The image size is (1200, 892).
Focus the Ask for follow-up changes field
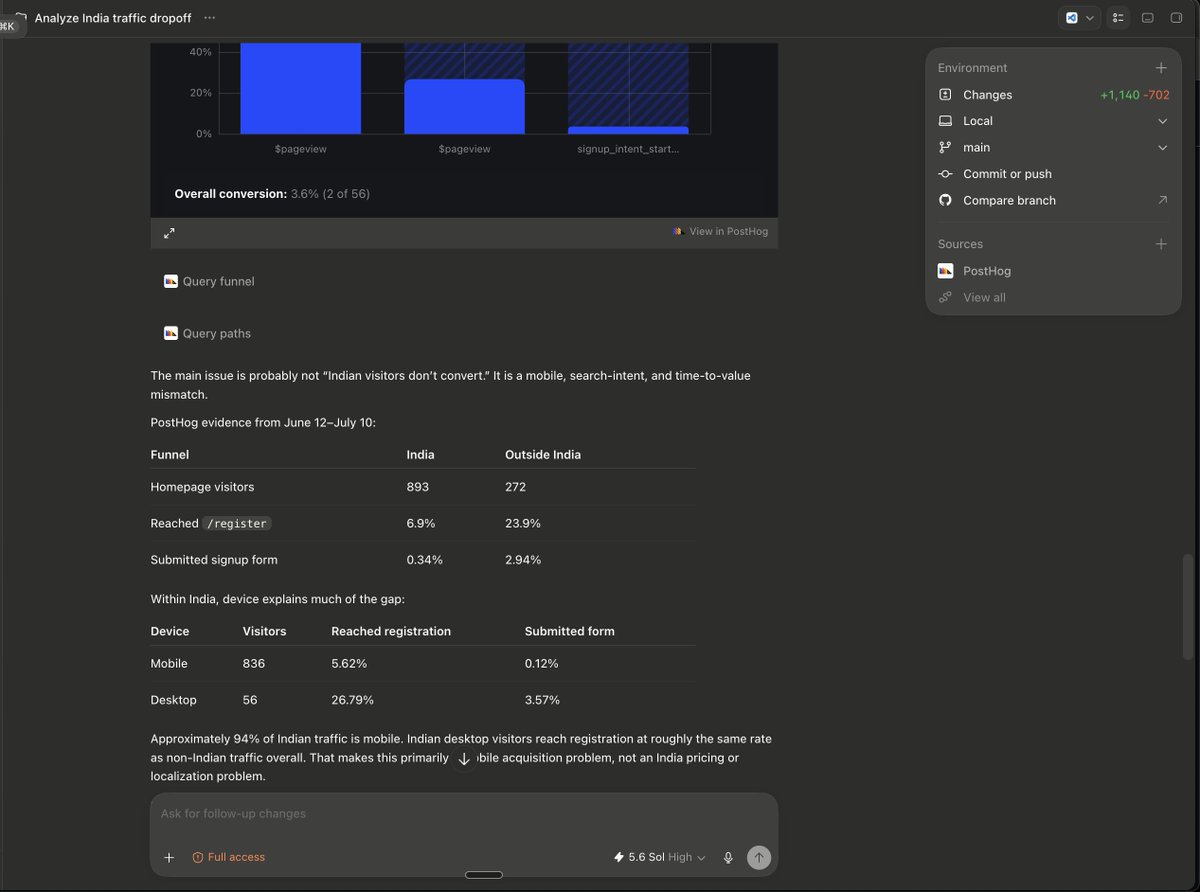pos(464,814)
